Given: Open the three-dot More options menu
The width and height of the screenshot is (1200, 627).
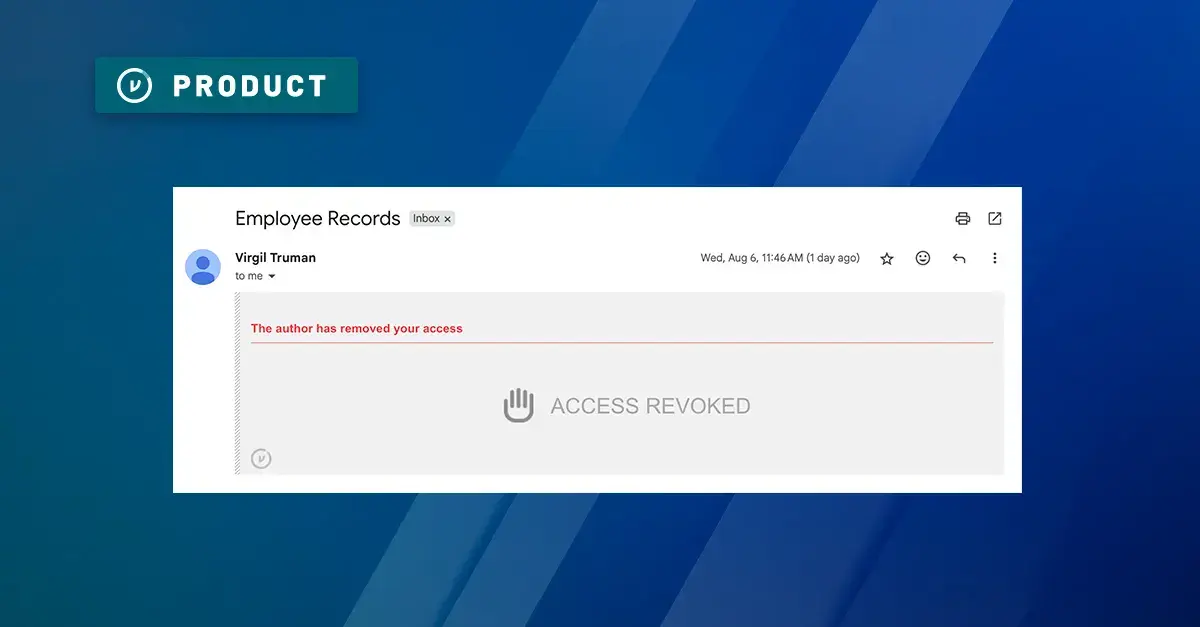Looking at the screenshot, I should [994, 258].
